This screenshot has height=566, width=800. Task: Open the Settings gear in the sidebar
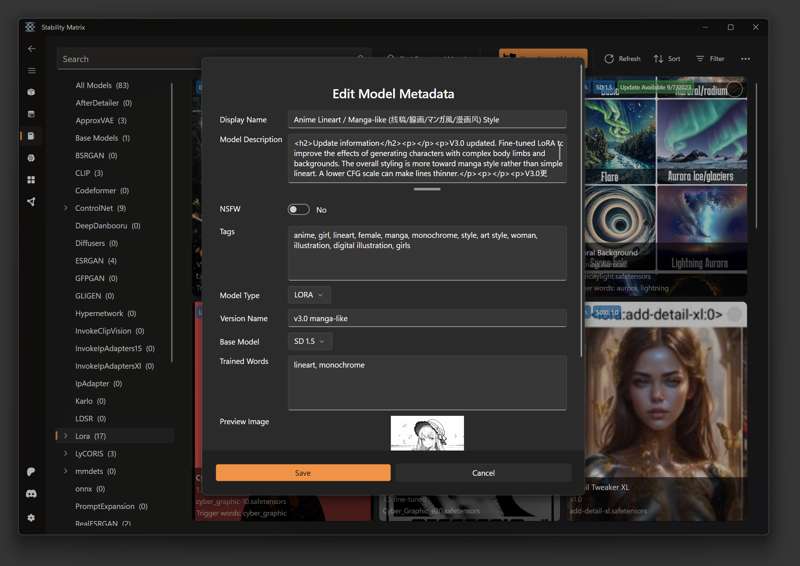31,517
